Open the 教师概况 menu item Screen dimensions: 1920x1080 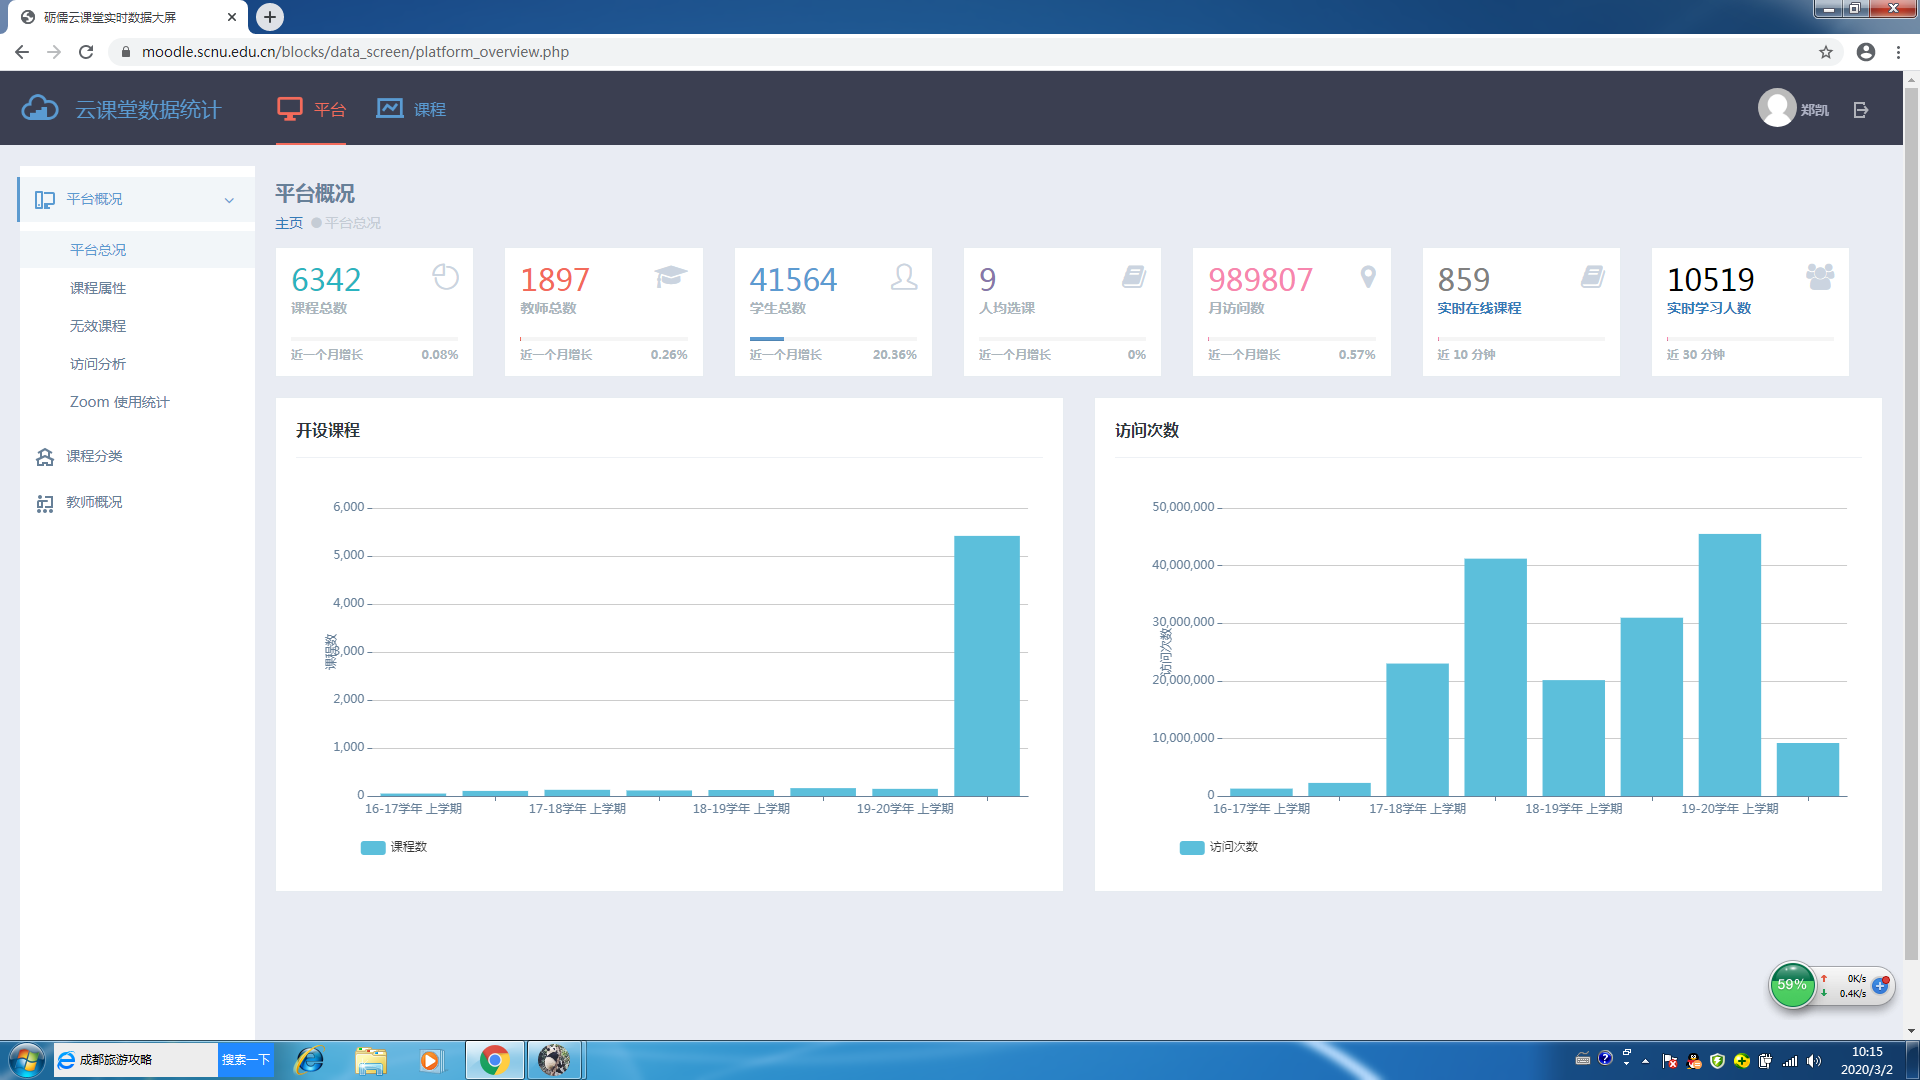tap(94, 502)
